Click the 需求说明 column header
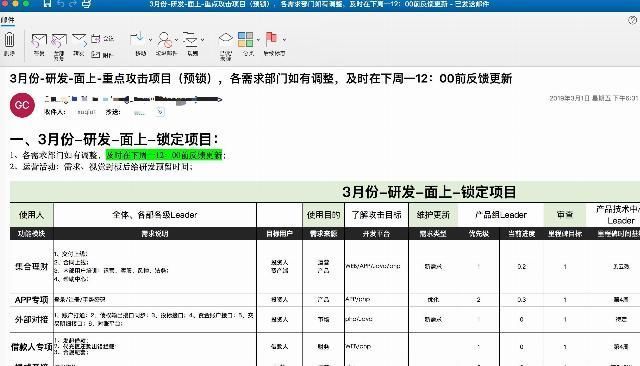This screenshot has width=640, height=366. tap(155, 233)
